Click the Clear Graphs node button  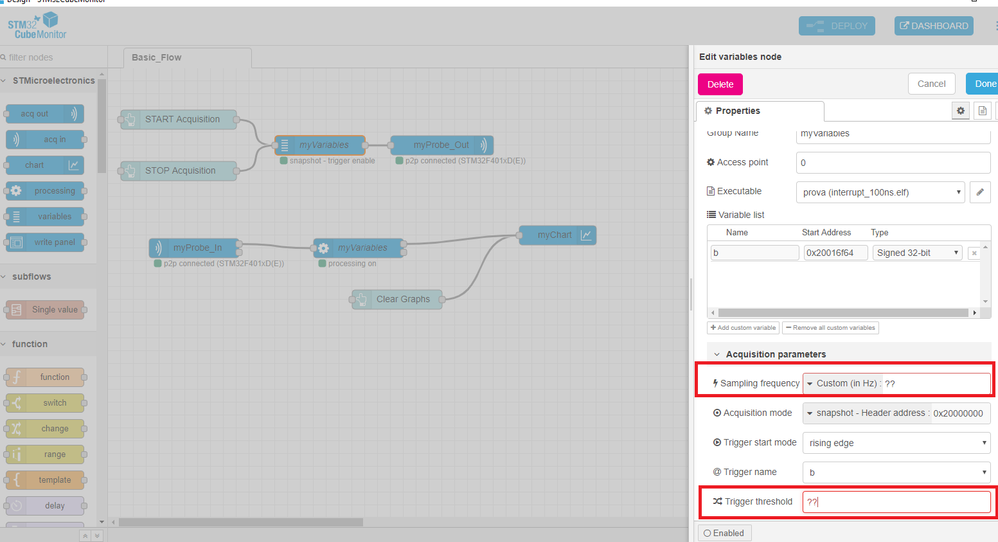point(362,299)
